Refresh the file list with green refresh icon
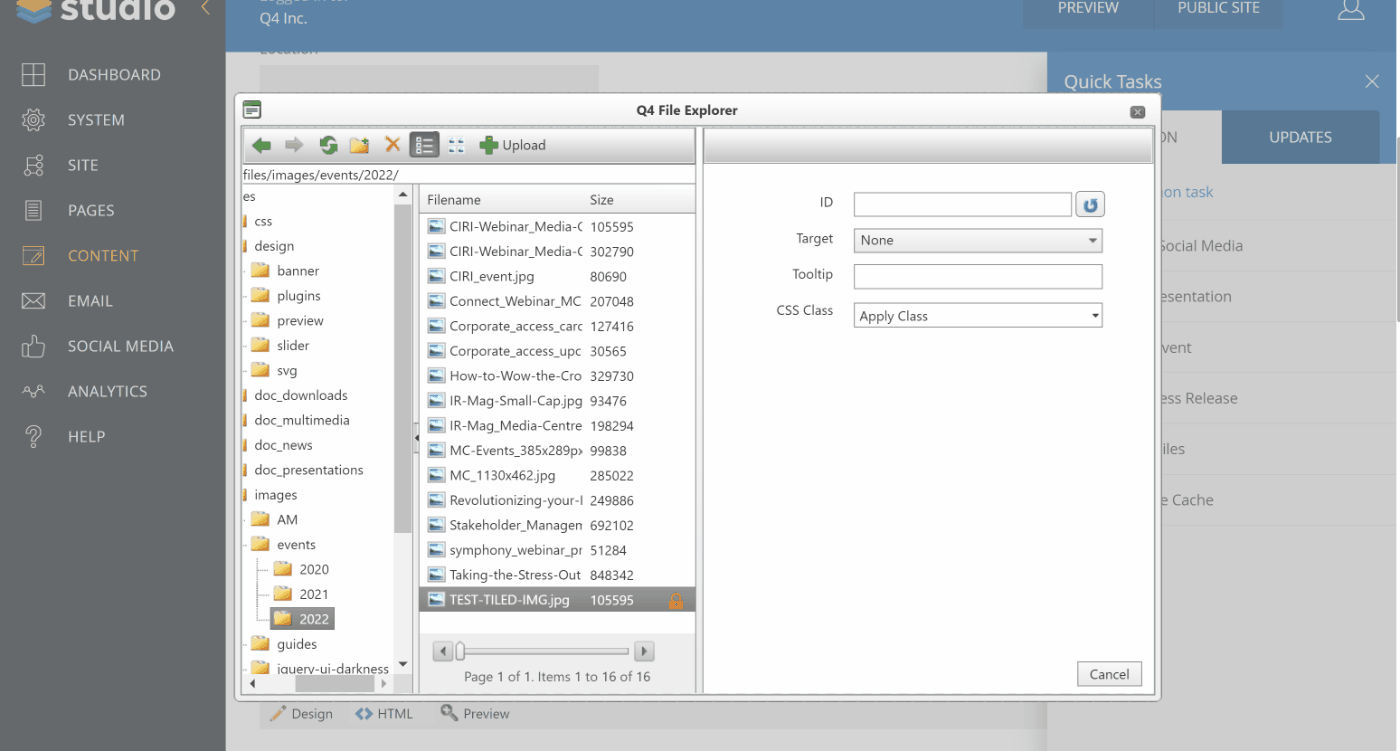1400x751 pixels. click(328, 145)
